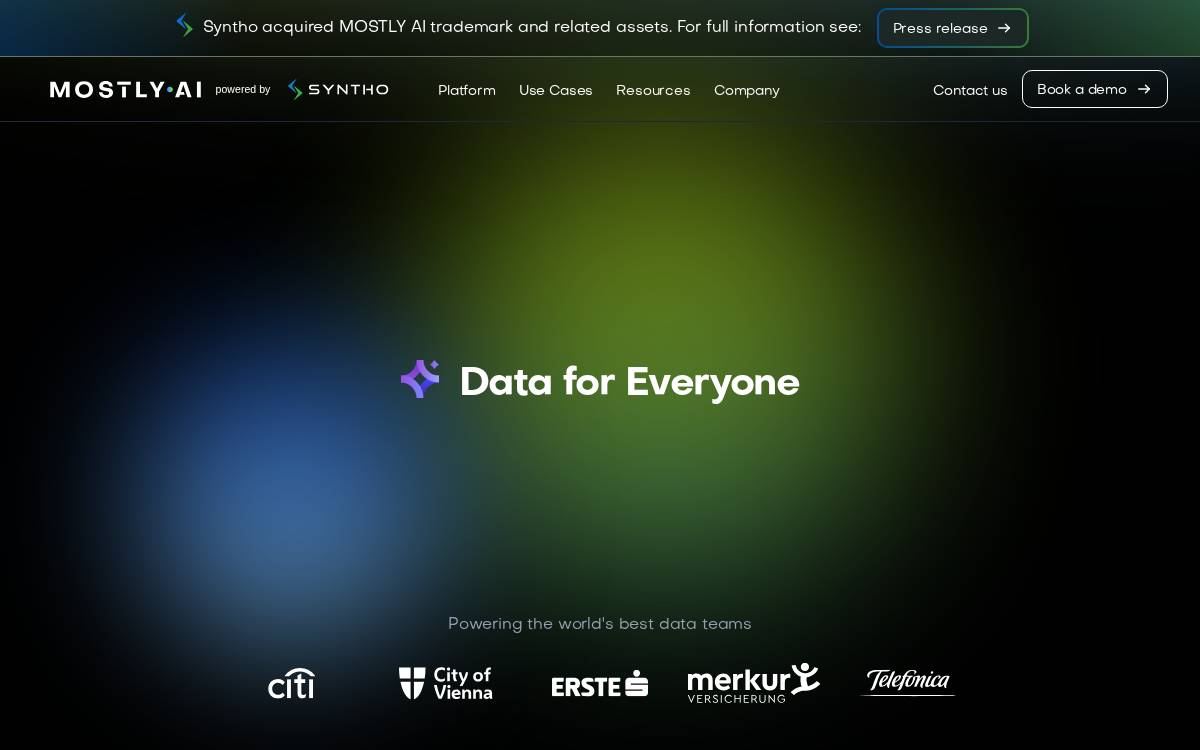Open the Company menu
The width and height of the screenshot is (1200, 750).
pyautogui.click(x=747, y=90)
